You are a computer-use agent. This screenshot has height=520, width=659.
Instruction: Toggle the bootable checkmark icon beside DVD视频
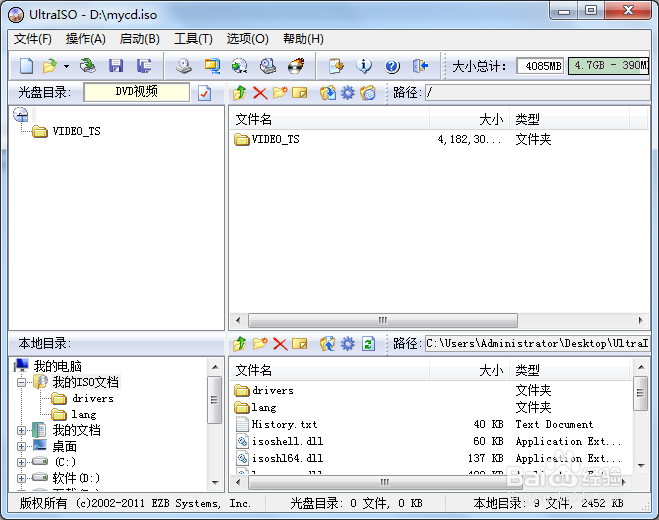click(205, 93)
